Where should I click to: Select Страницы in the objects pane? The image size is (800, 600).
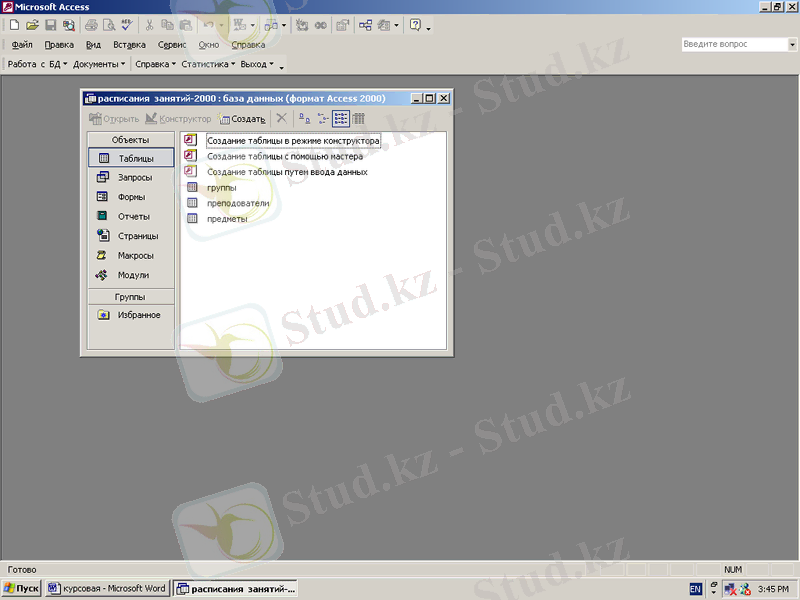[131, 235]
